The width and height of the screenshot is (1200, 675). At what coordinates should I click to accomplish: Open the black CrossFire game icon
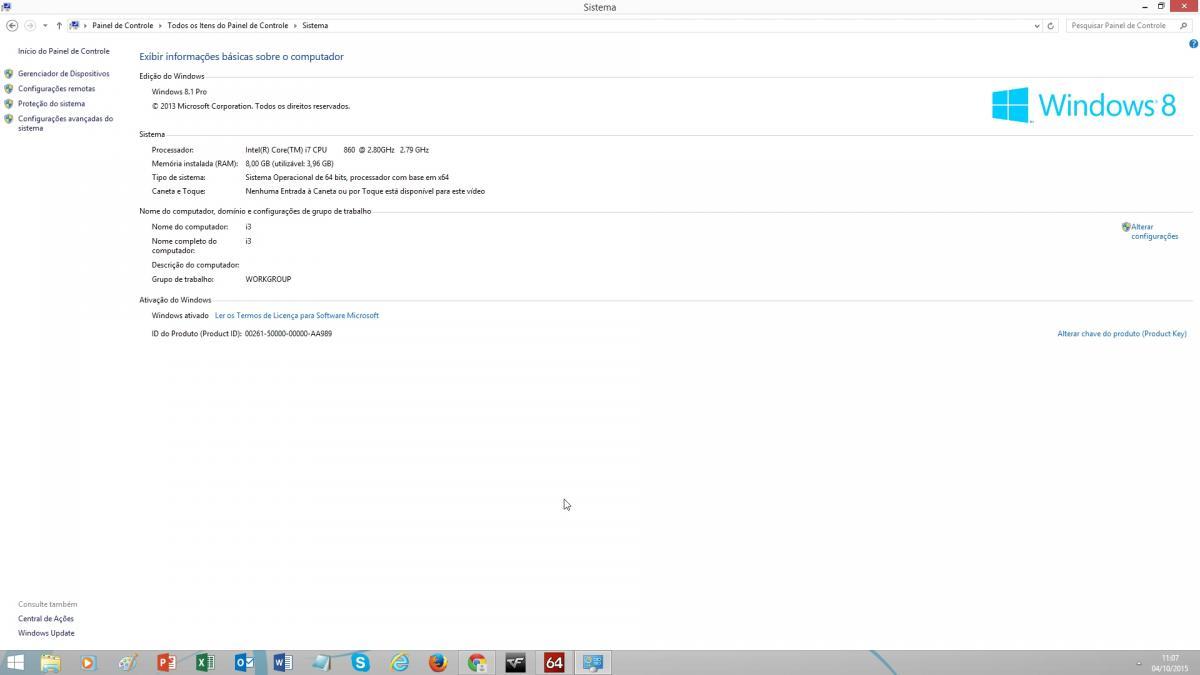(515, 662)
